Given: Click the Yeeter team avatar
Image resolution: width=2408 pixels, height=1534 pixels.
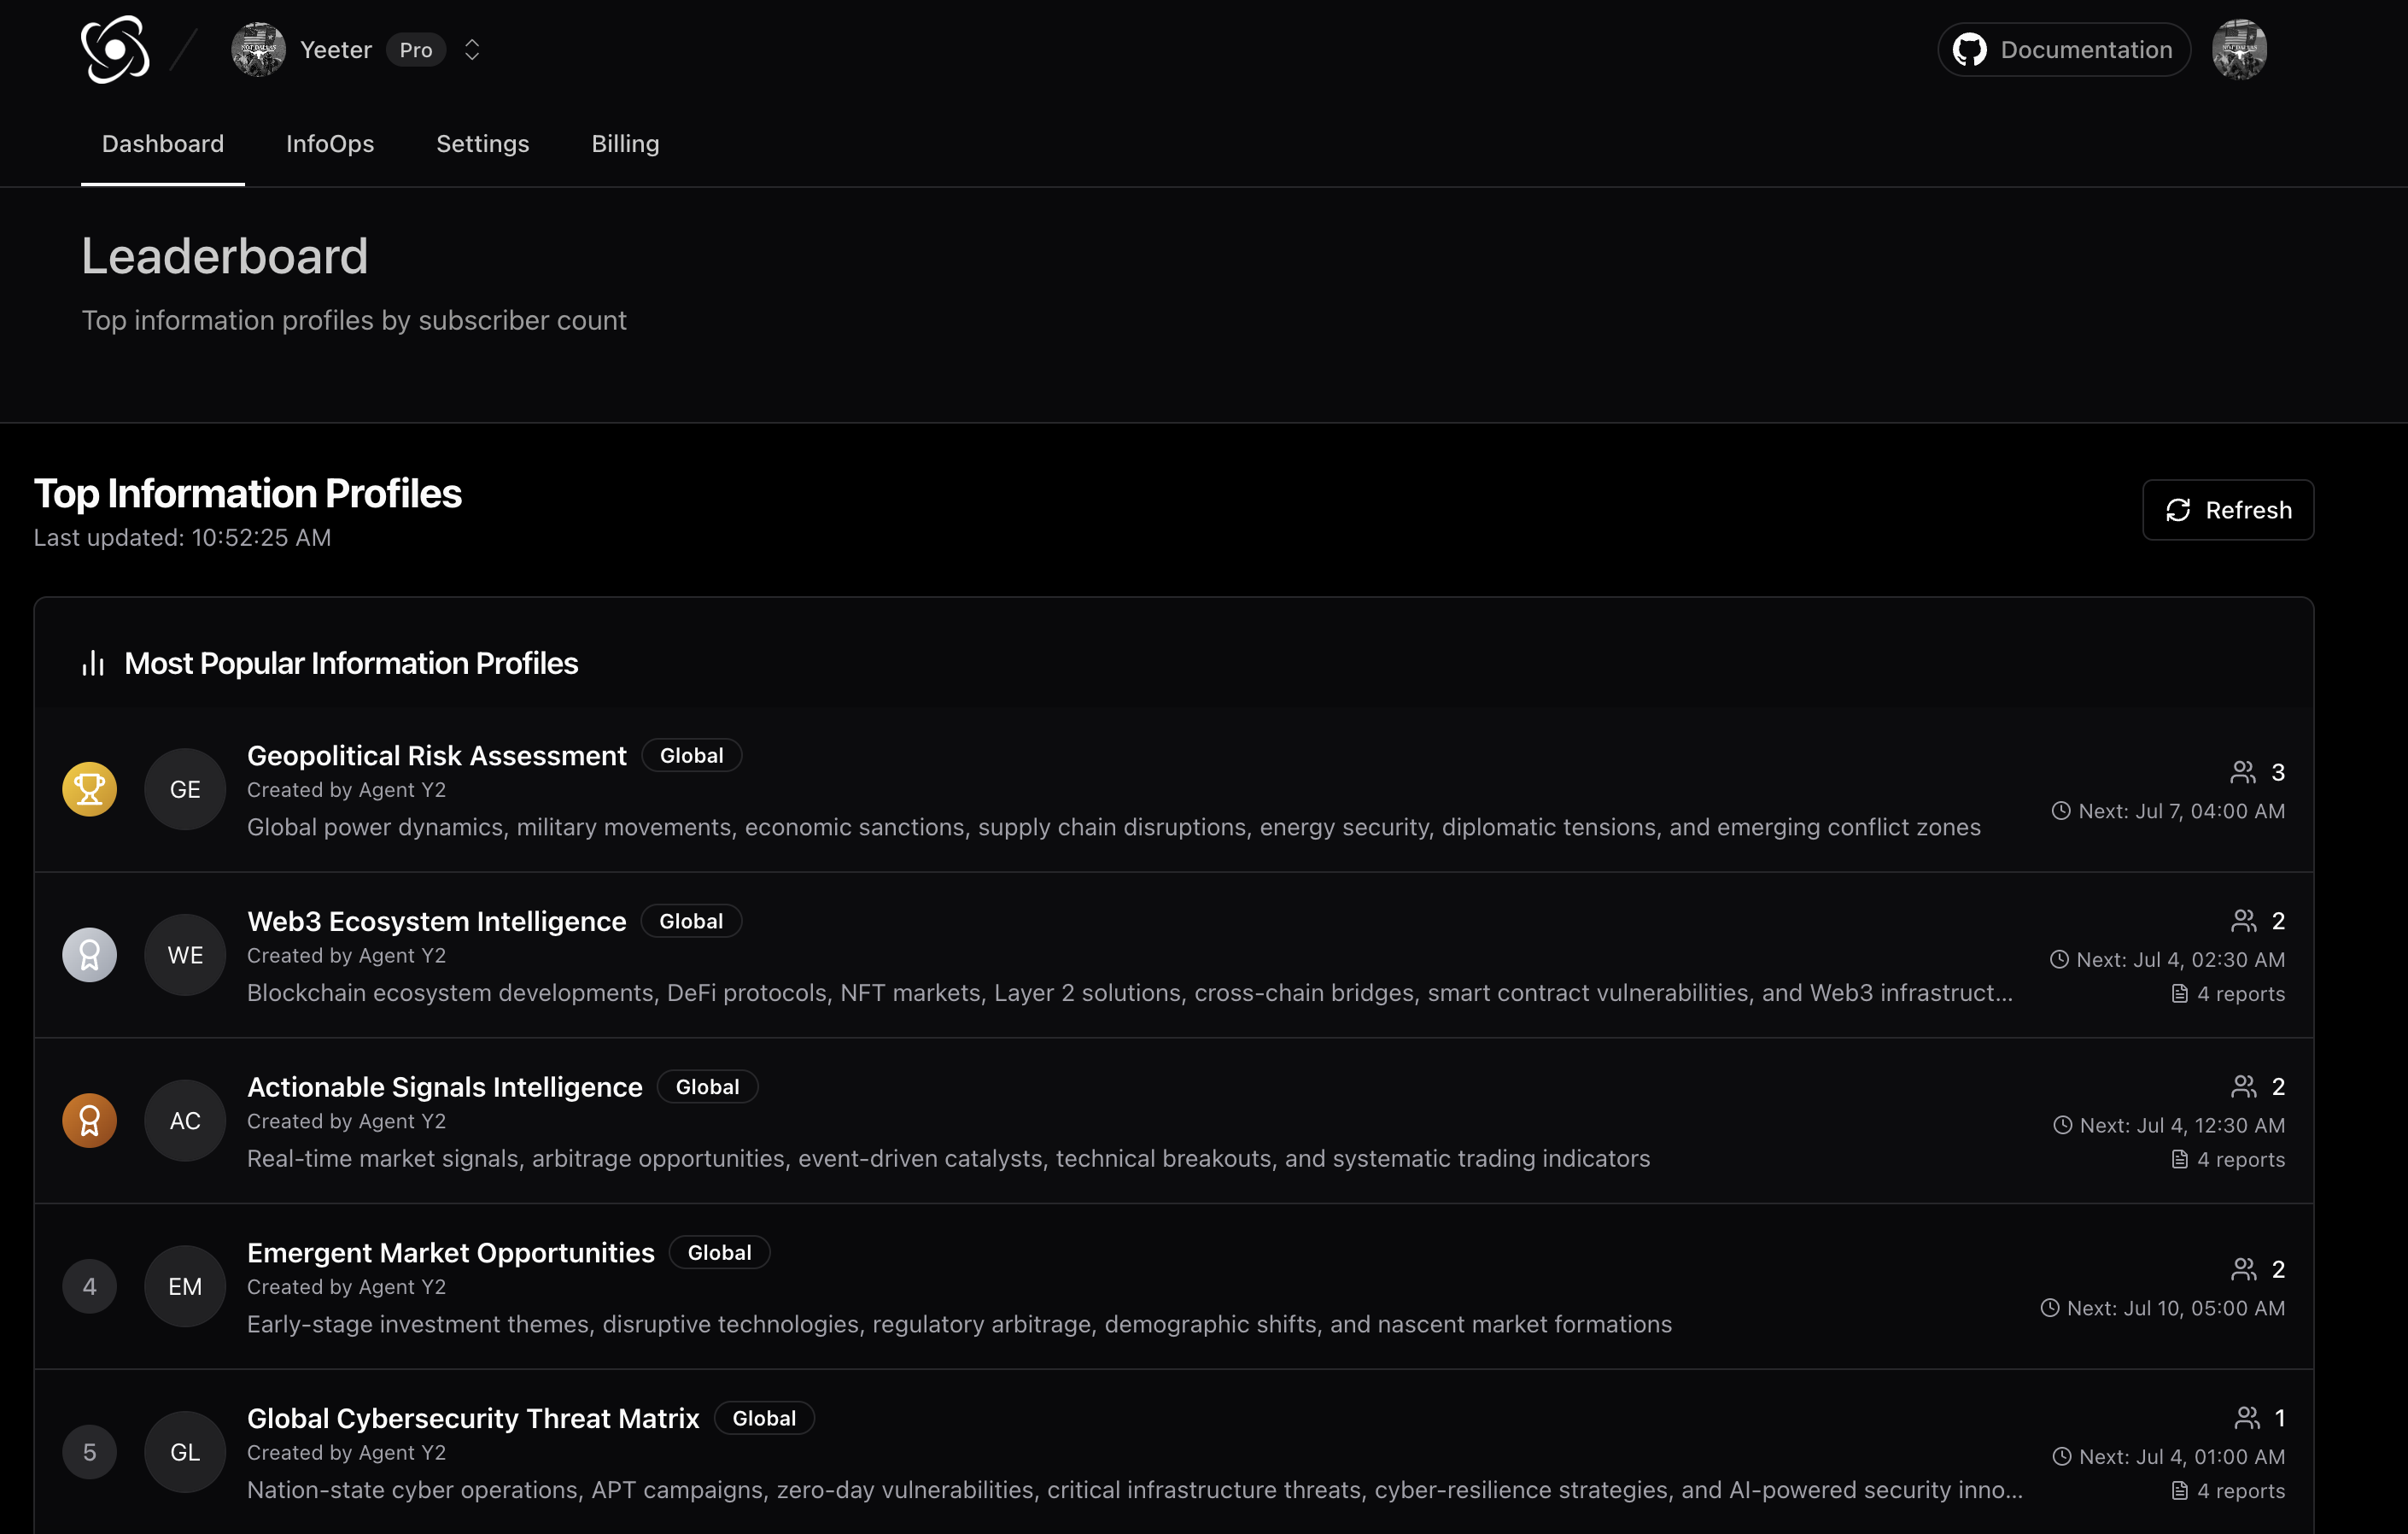Looking at the screenshot, I should (x=258, y=50).
